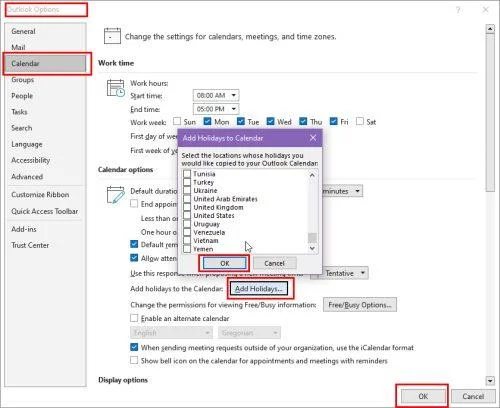Enable Show bell icon on calendar
Viewport: 500px width, 408px height.
point(134,360)
